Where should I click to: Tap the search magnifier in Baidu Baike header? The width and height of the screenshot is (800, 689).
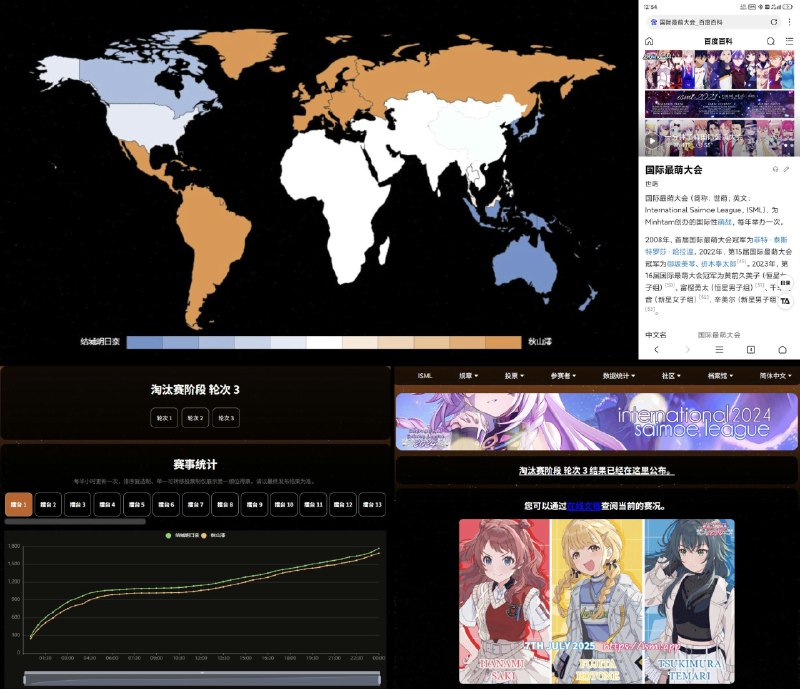pos(770,41)
